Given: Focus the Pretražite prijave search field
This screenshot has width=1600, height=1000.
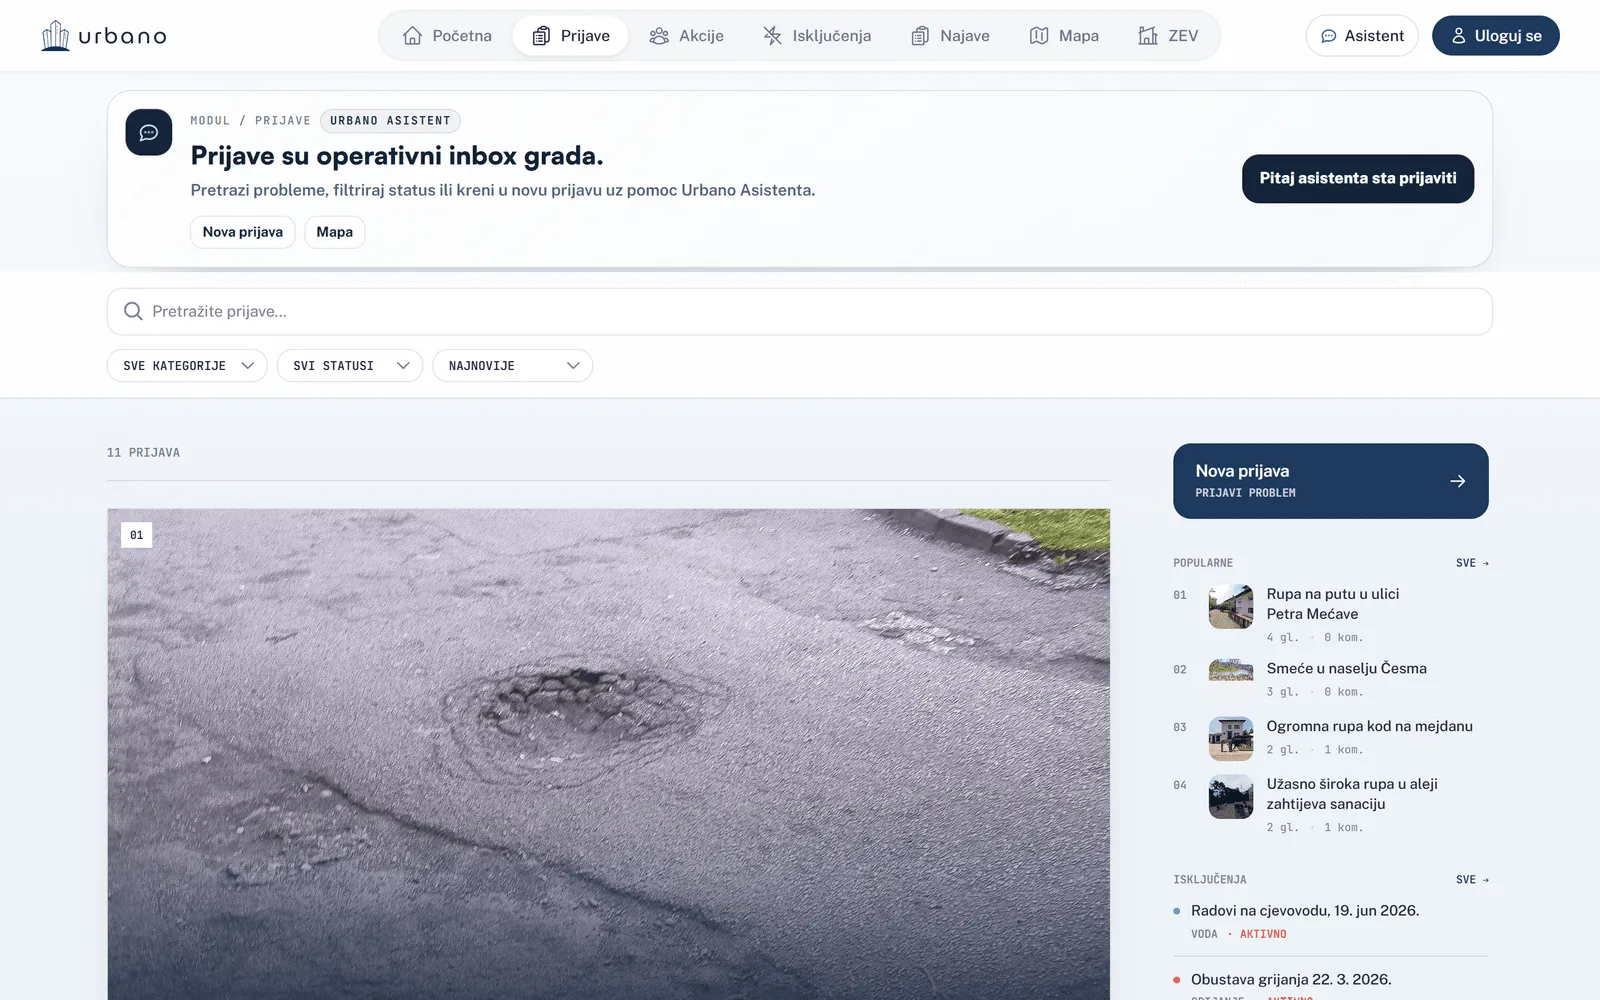Looking at the screenshot, I should click(x=800, y=312).
